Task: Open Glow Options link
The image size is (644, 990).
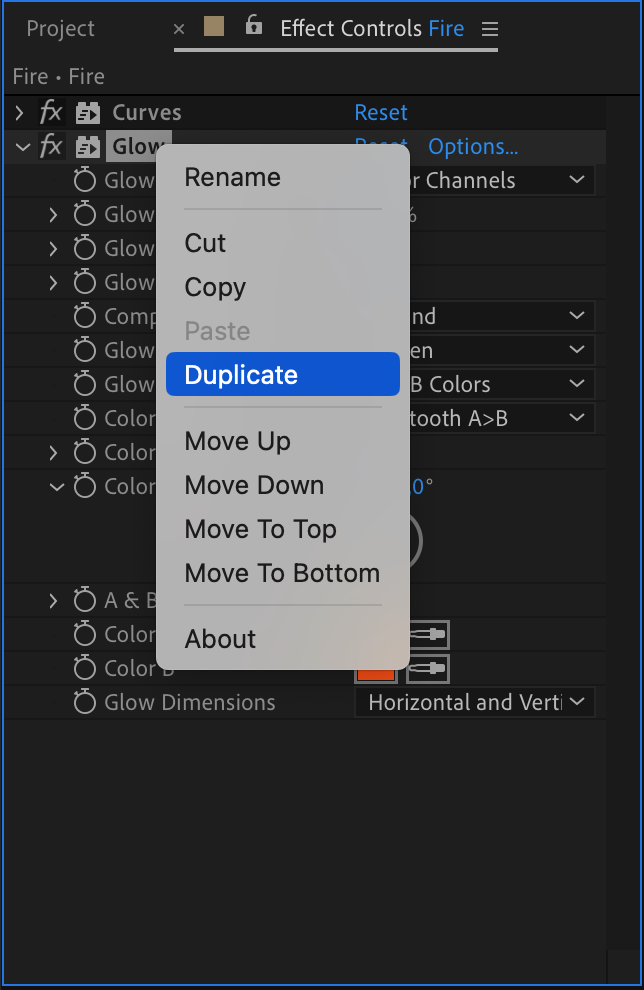Action: (x=473, y=147)
